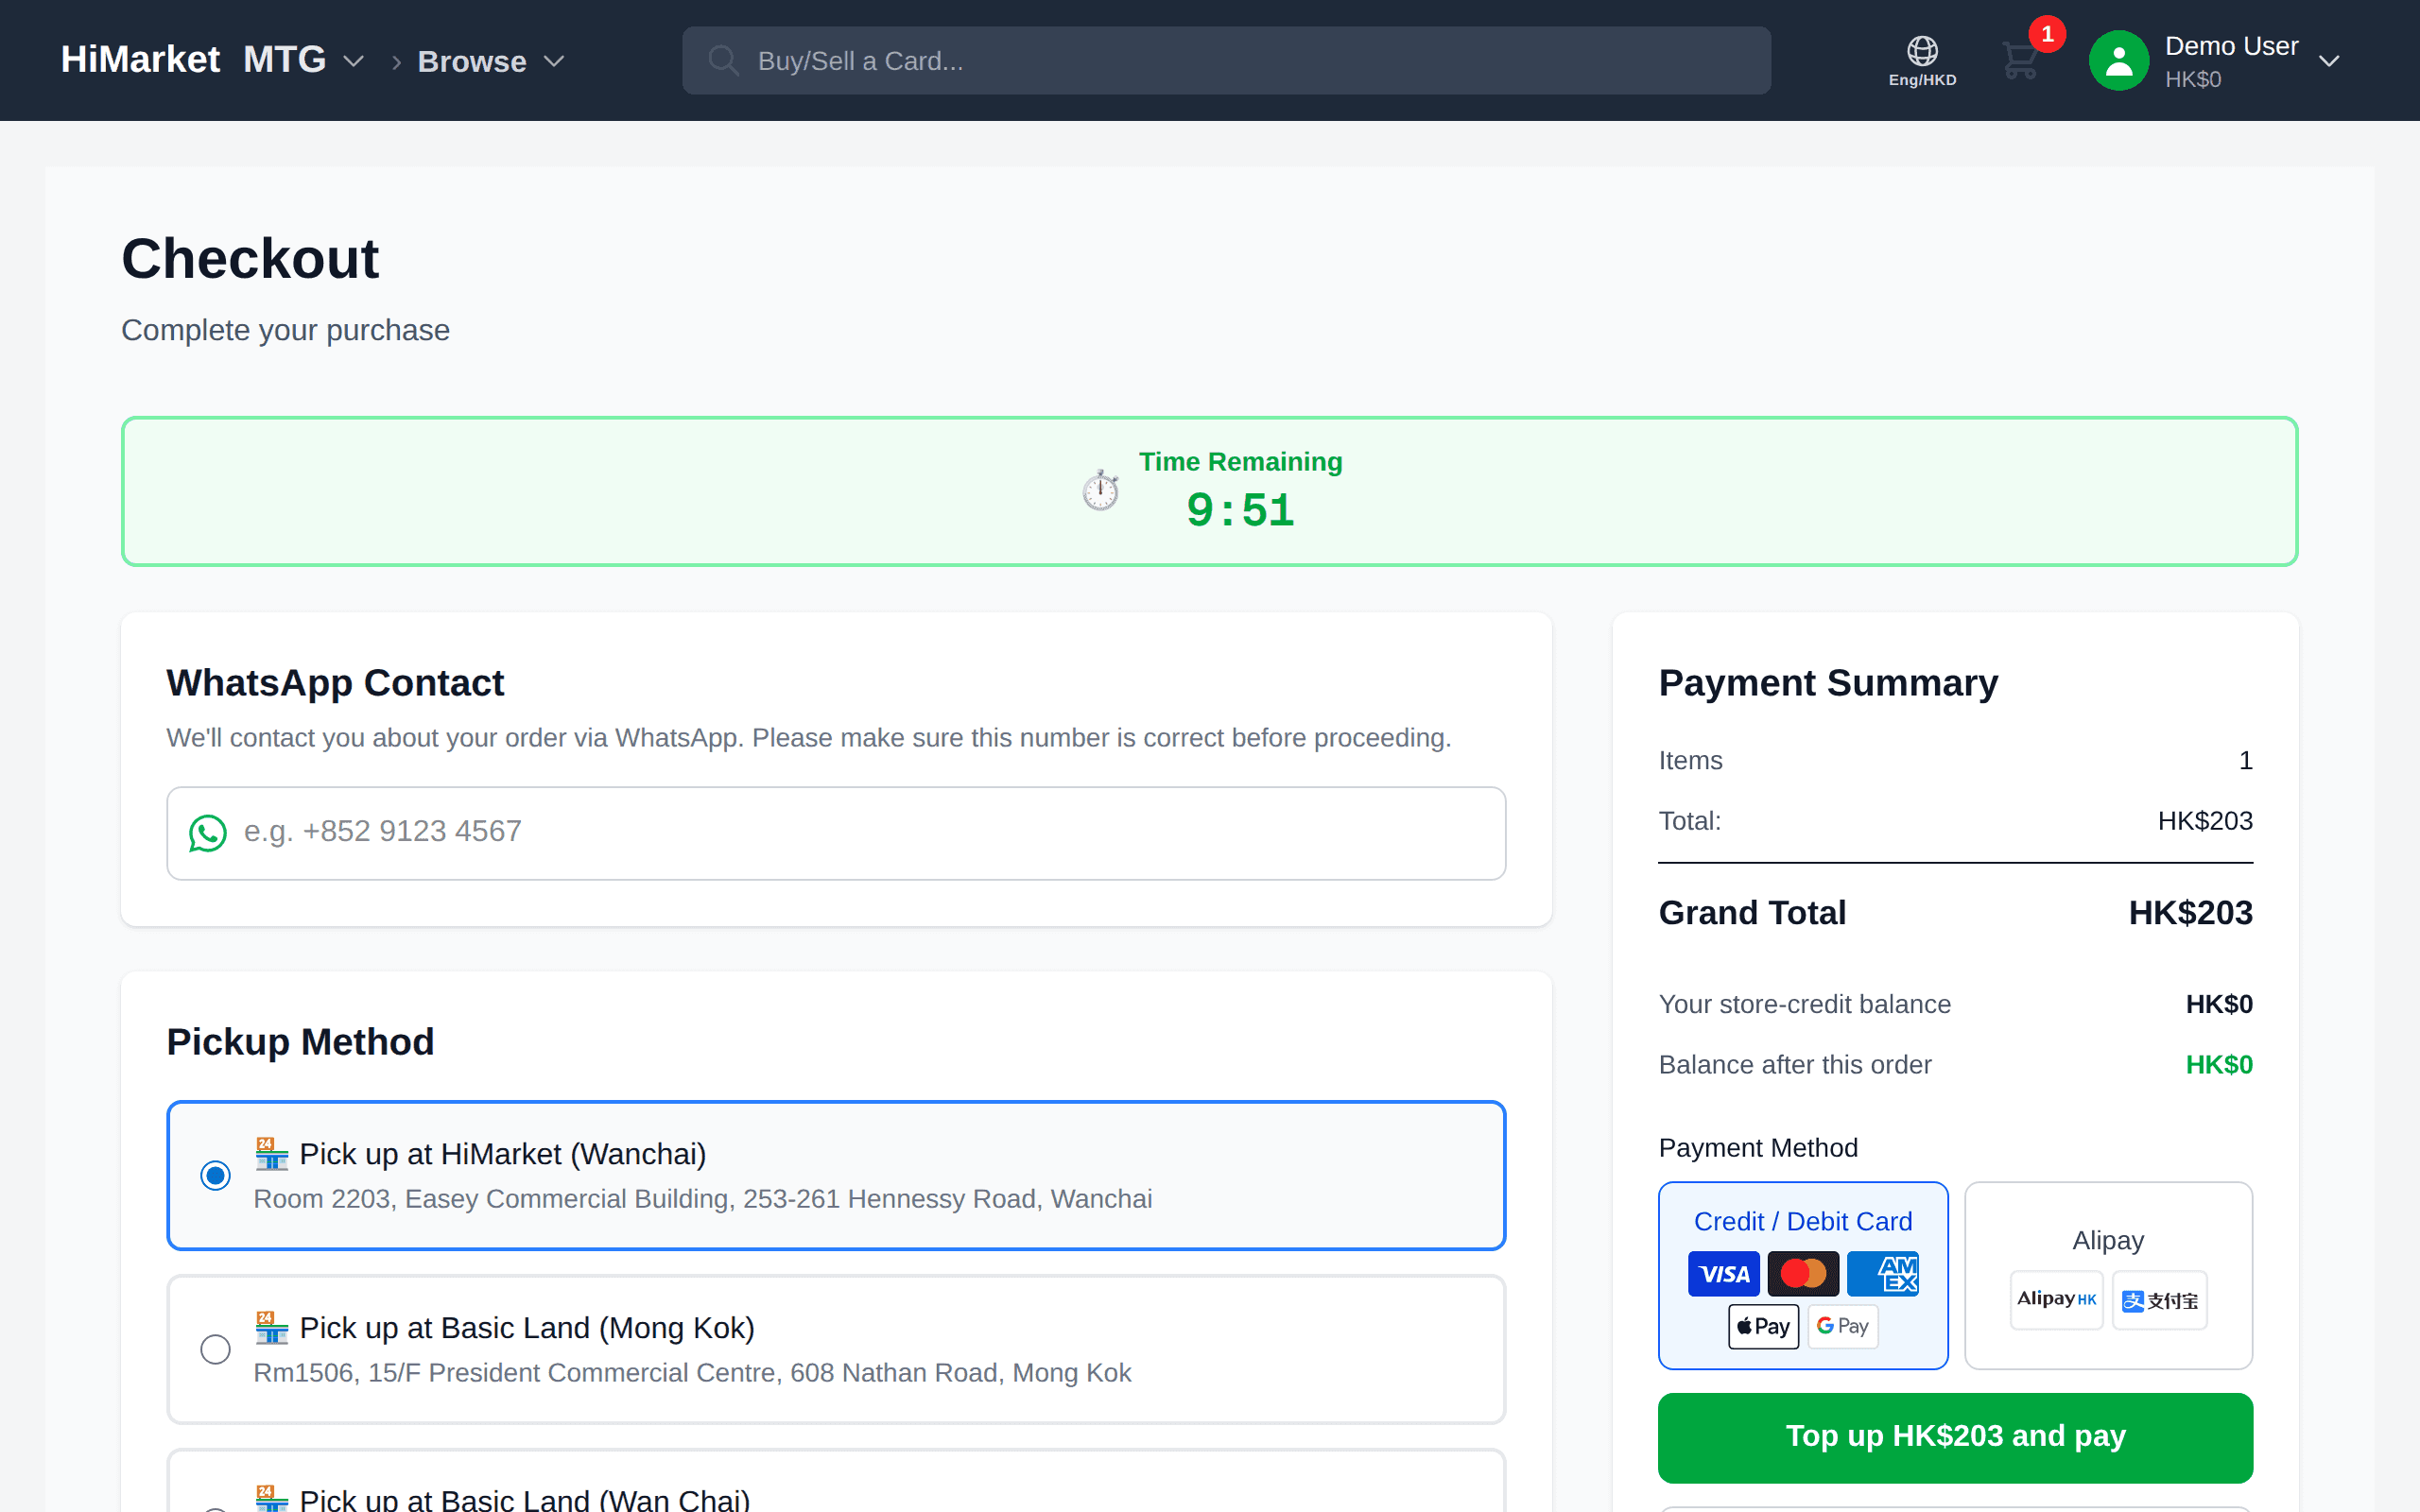Choose Credit / Debit Card payment method
This screenshot has height=1512, width=2420.
tap(1803, 1275)
